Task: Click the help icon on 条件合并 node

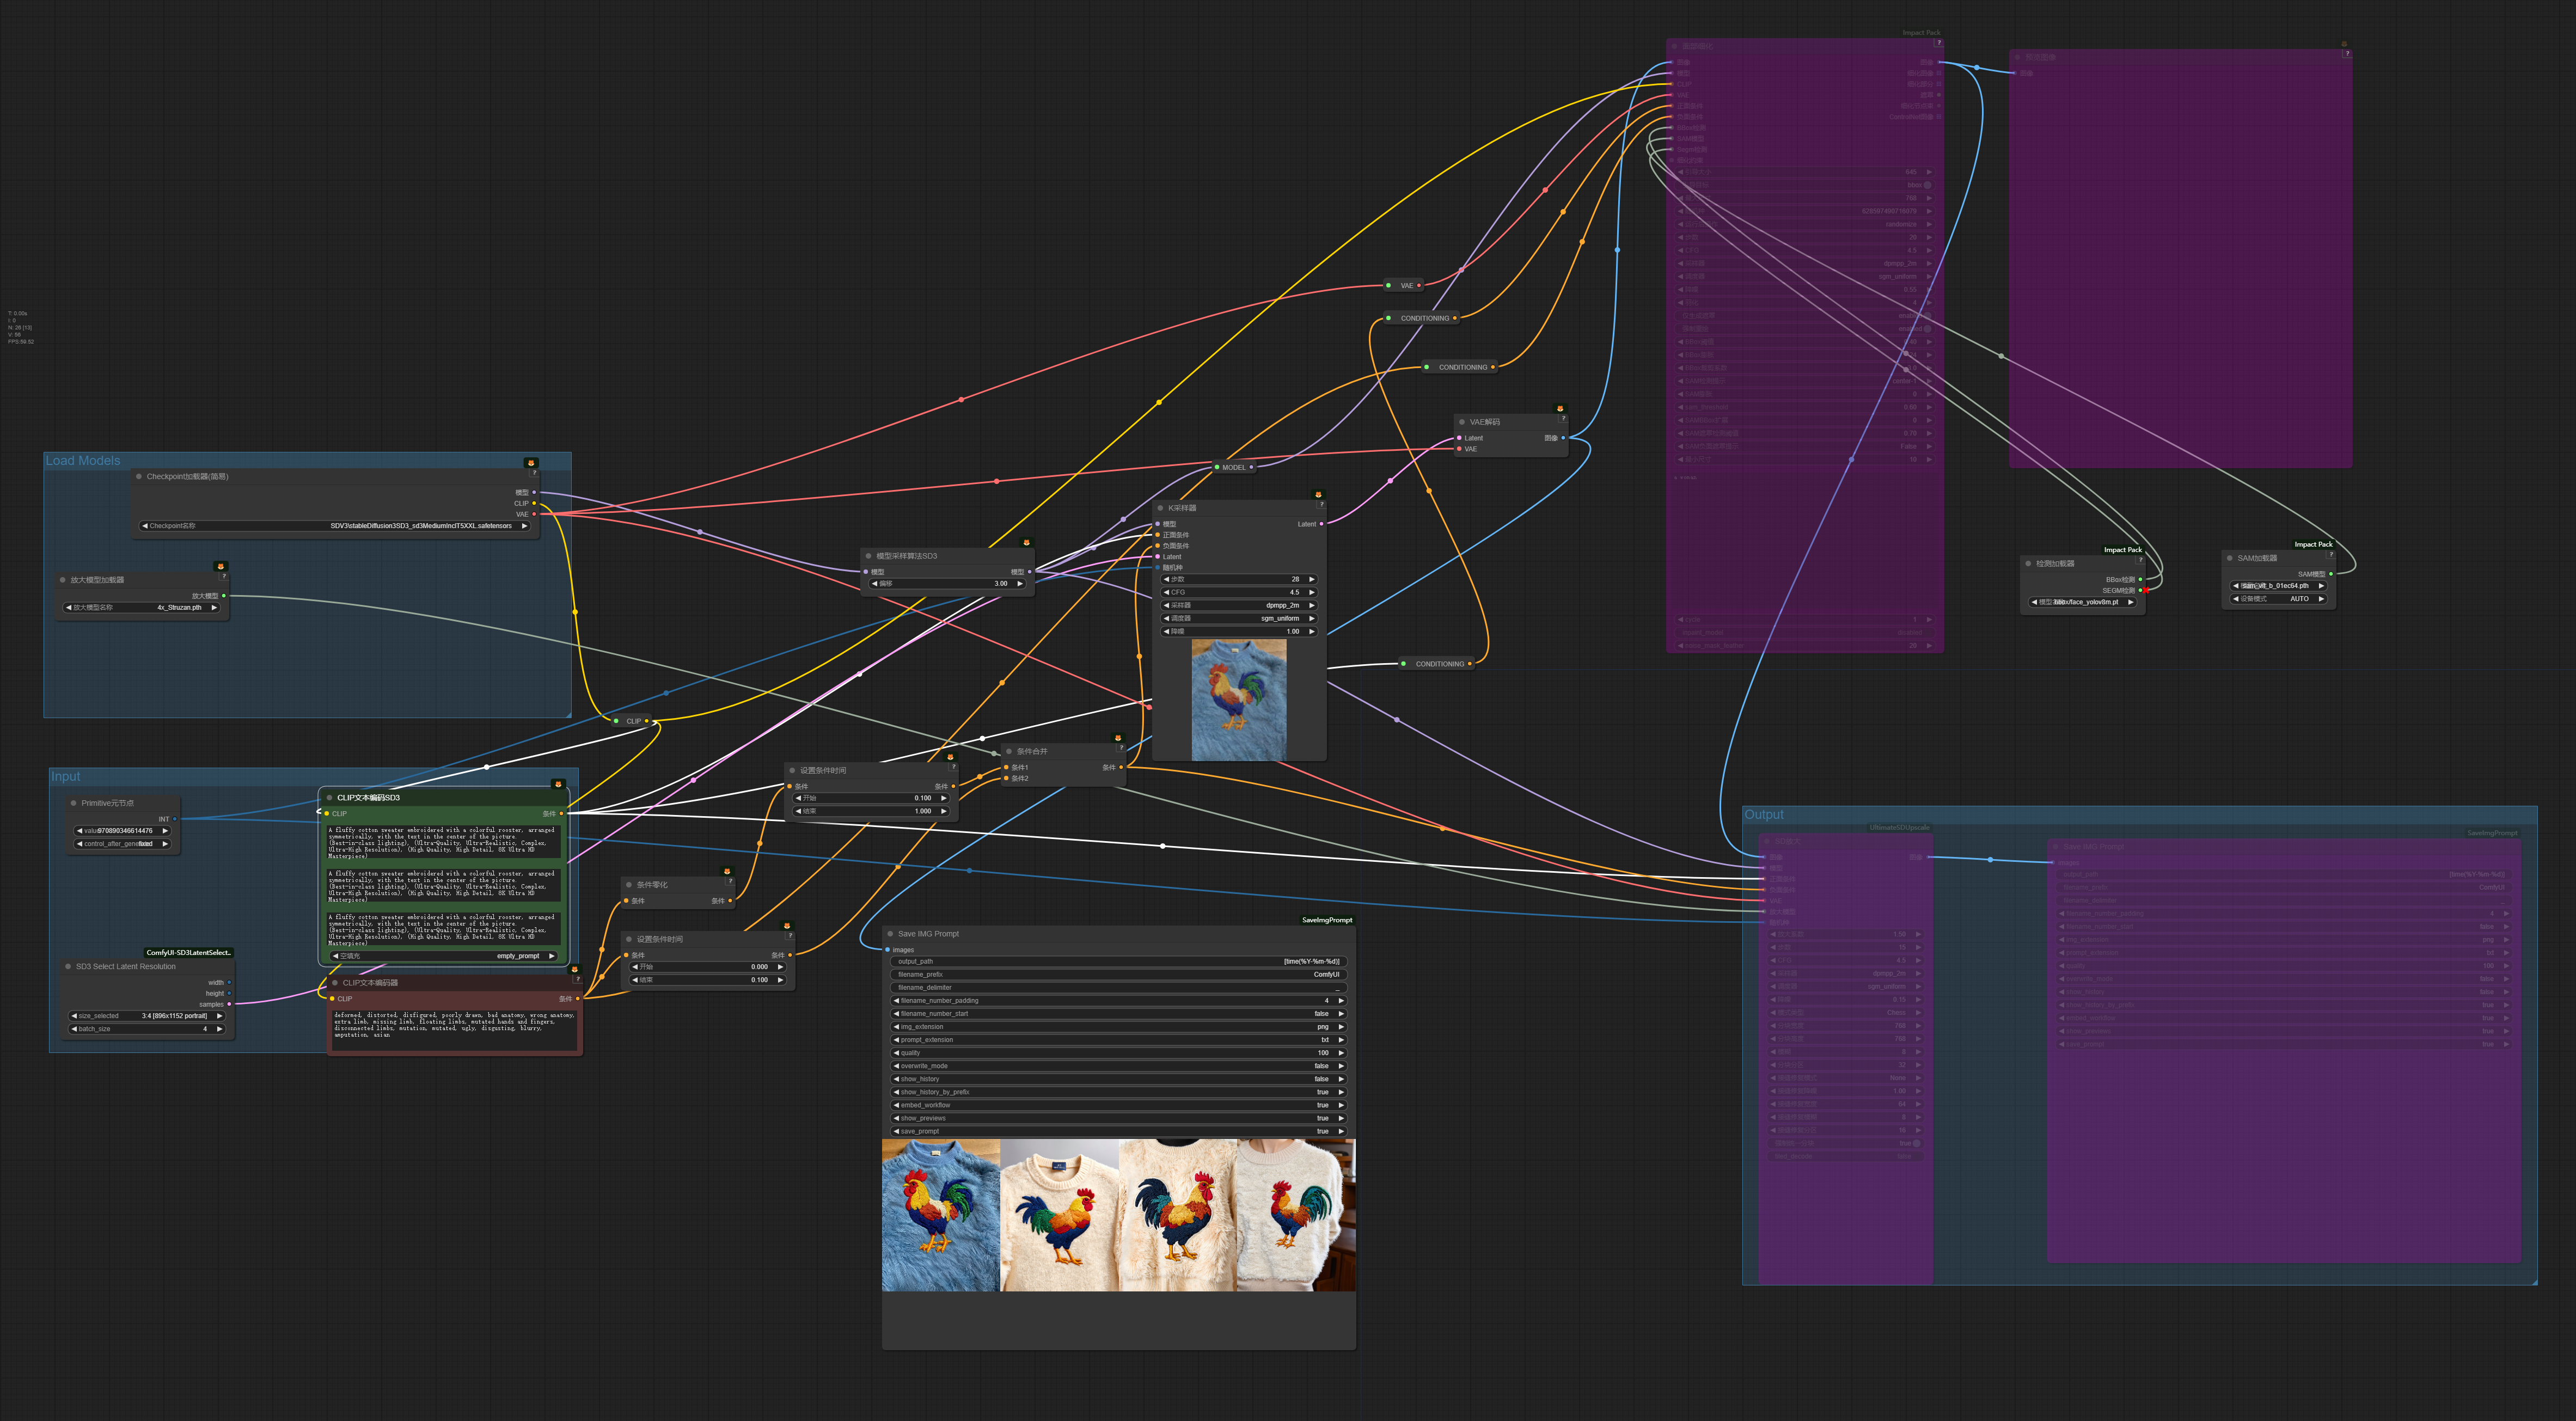Action: (x=1121, y=747)
